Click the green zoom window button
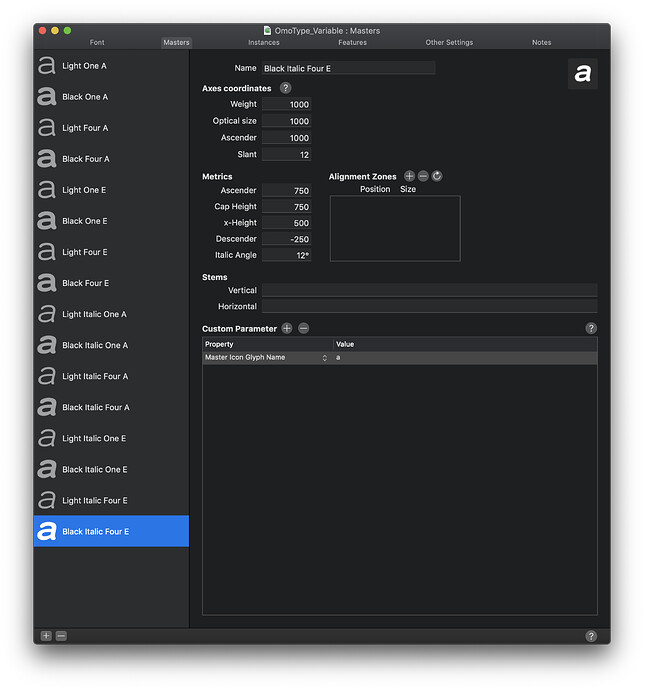Viewport: 645px width, 690px height. point(67,30)
